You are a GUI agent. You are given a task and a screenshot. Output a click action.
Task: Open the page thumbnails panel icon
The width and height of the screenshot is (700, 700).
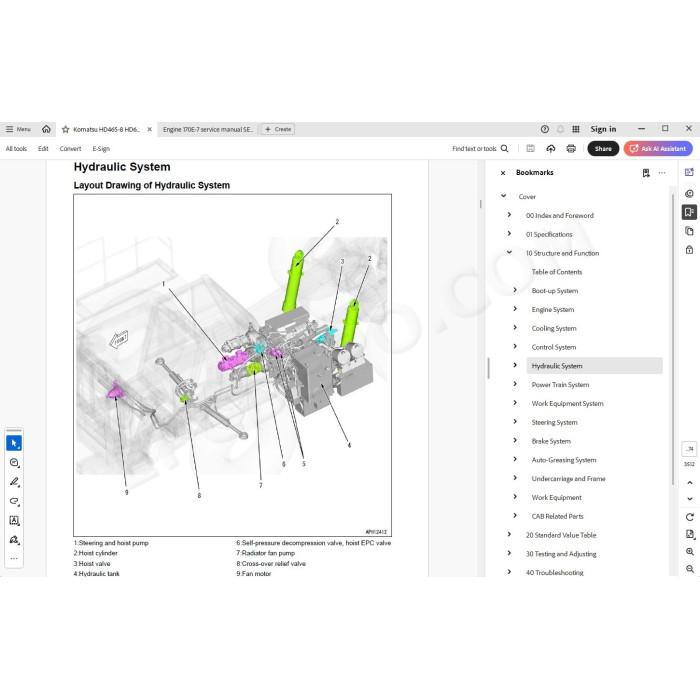689,231
